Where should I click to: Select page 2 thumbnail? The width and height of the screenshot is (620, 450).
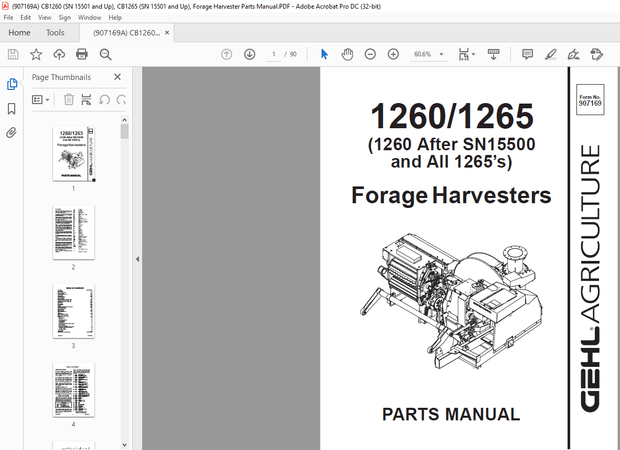click(x=74, y=233)
